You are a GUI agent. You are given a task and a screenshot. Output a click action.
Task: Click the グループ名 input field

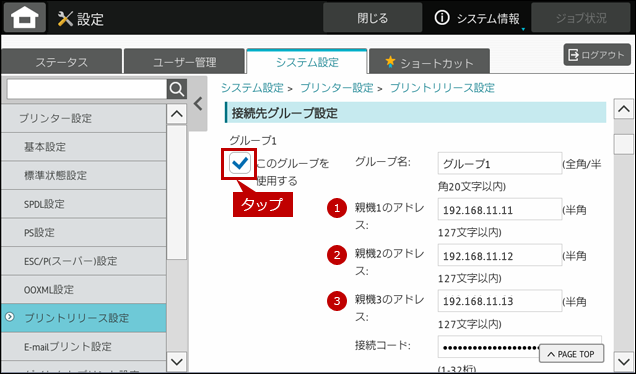[500, 163]
